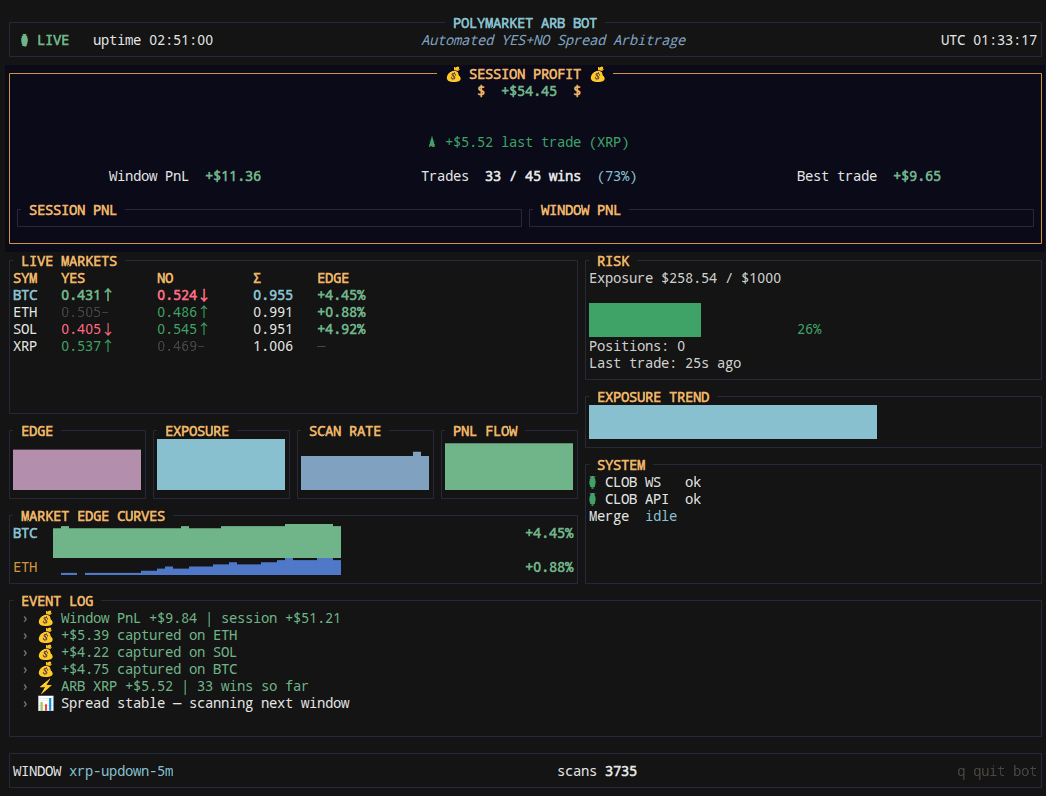Click the UTC 01:33:17 clock
Screen dimensions: 1046x796
point(989,40)
